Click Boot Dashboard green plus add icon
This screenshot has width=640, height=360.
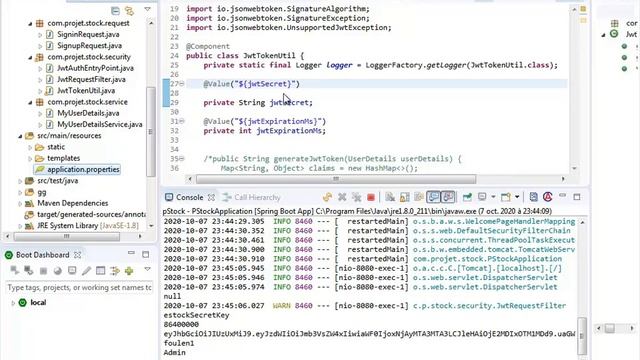[129, 271]
